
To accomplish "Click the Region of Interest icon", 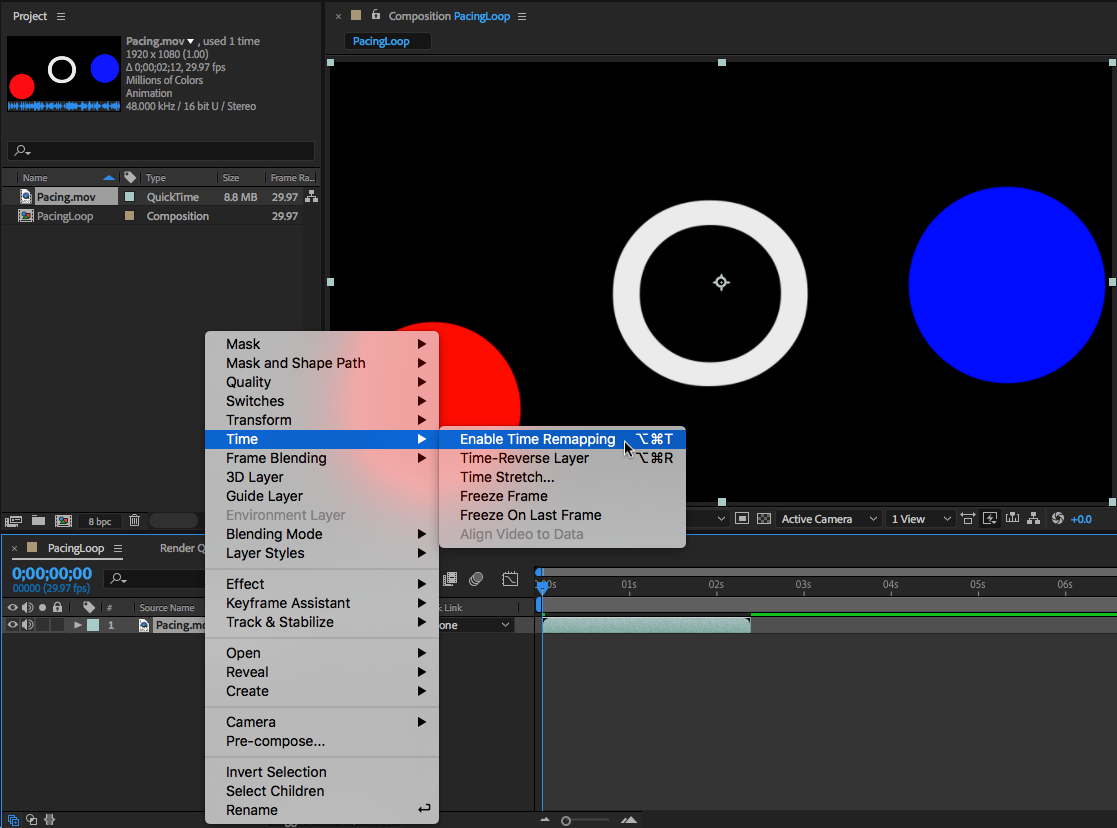I will [742, 519].
